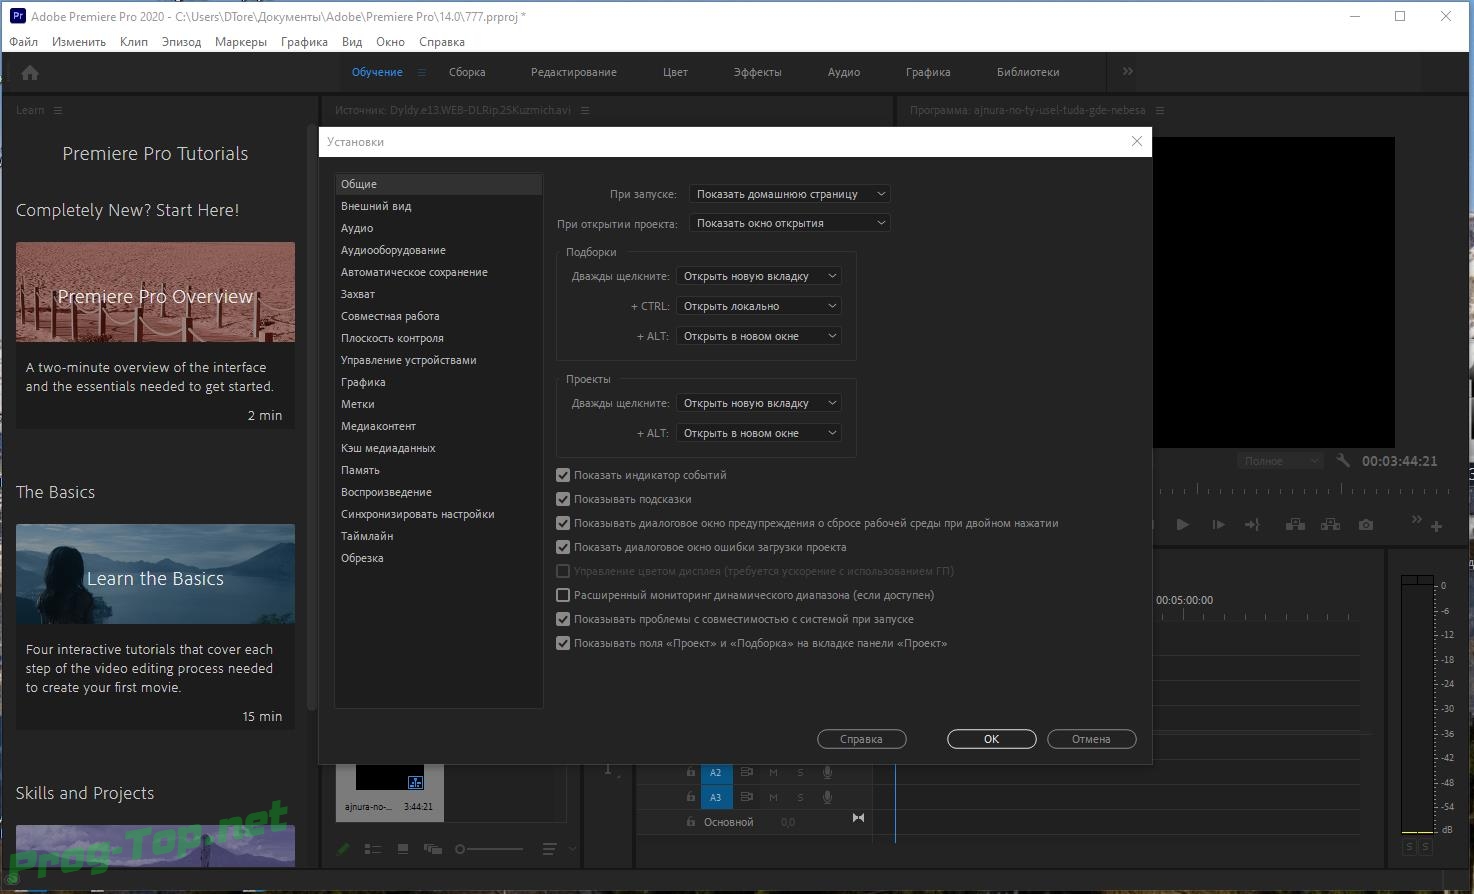This screenshot has width=1474, height=894.
Task: Click the Project panel thumbnail zoom slider
Action: tap(489, 849)
